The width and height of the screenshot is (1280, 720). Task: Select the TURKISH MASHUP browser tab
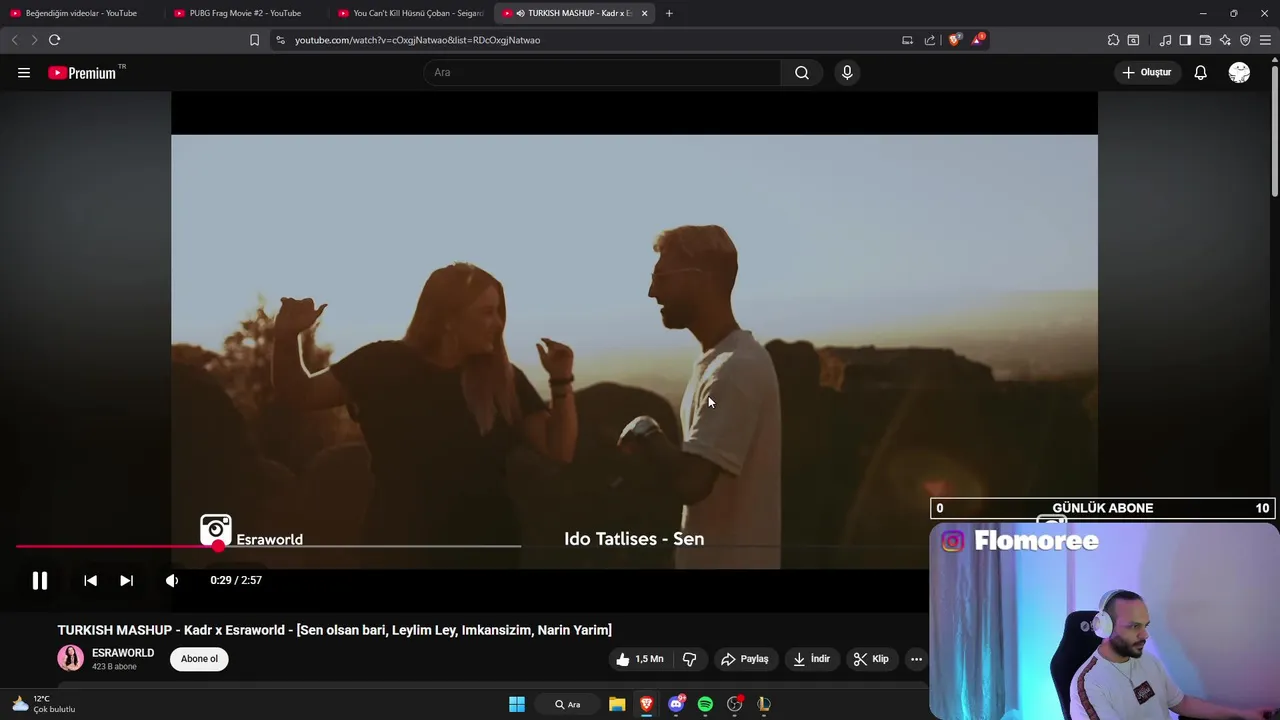573,13
